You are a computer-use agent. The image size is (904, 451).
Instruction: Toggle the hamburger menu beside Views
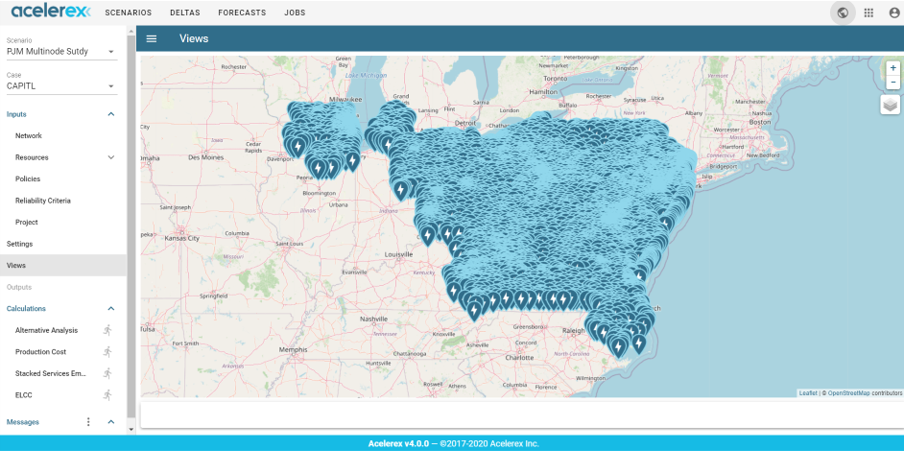point(152,39)
